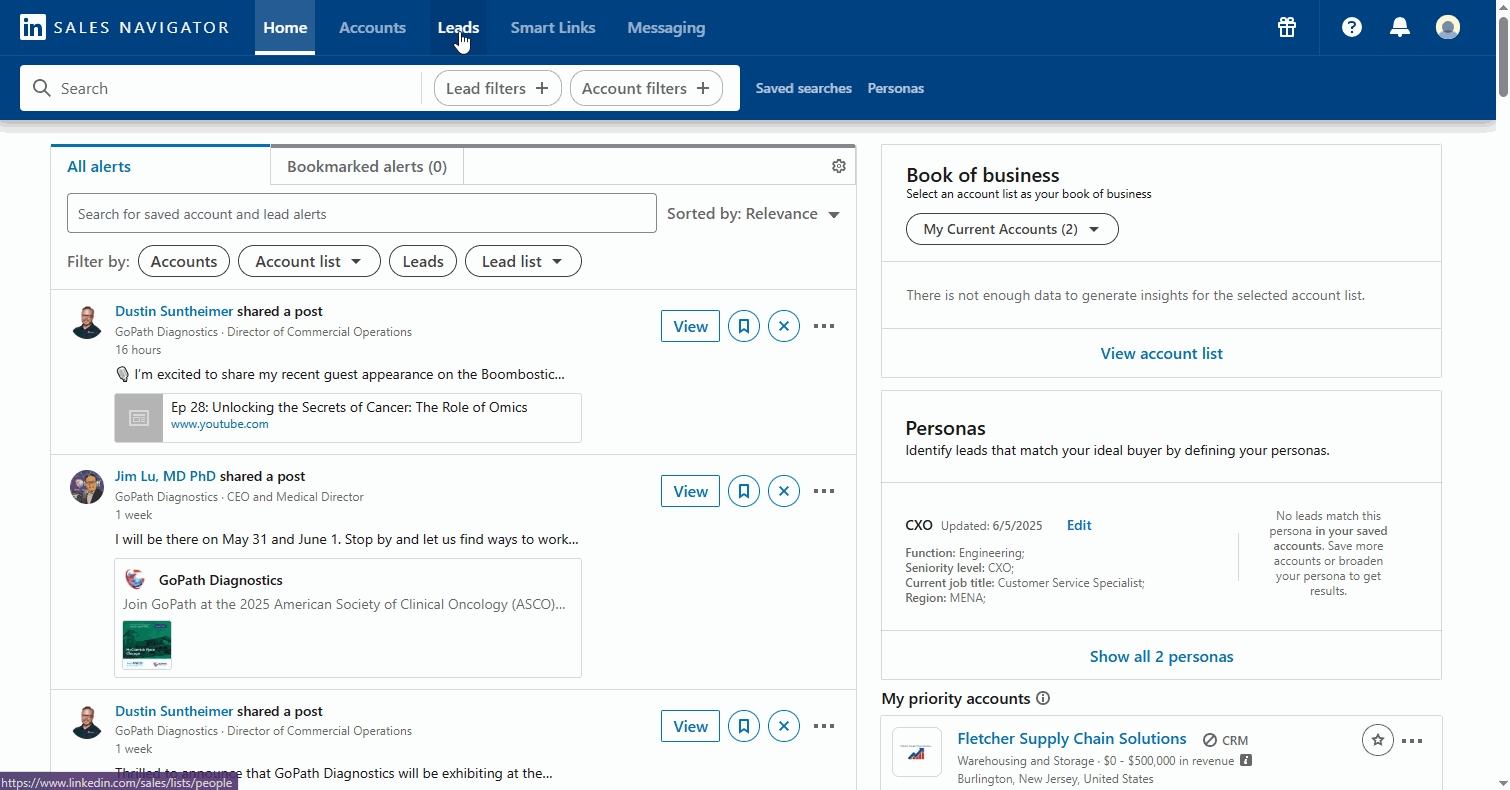Click the article icon beside Ep 28 link
Screen dimensions: 1510x790
pyautogui.click(x=139, y=418)
